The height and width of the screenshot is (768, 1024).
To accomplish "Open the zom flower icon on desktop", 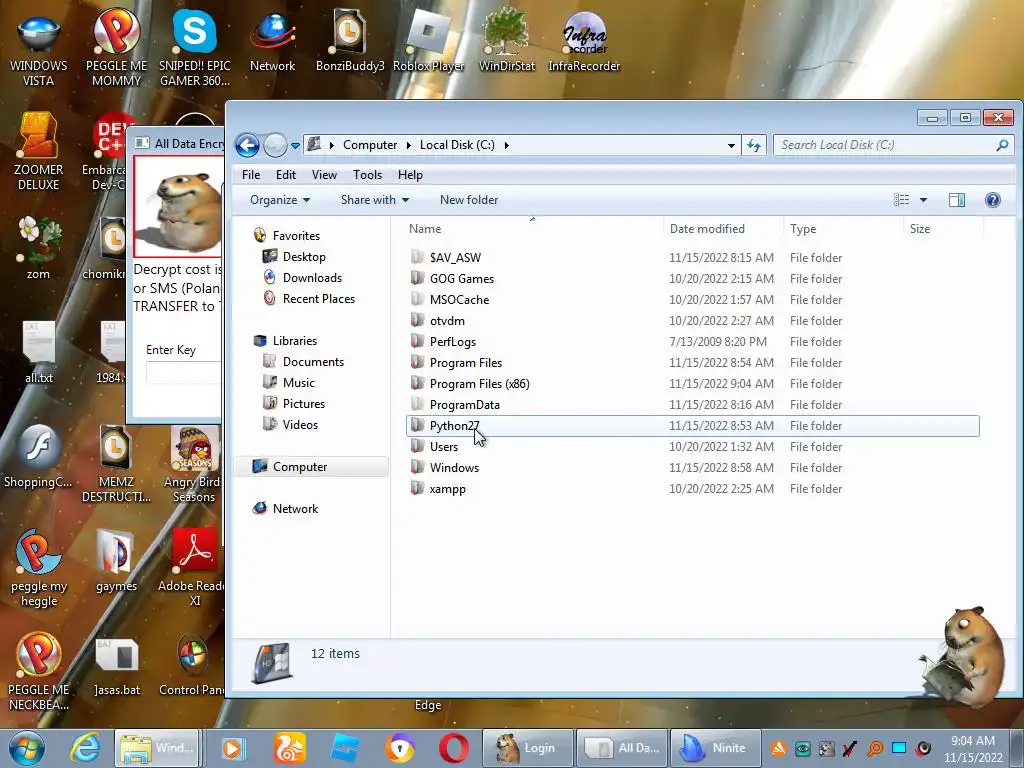I will click(x=39, y=248).
